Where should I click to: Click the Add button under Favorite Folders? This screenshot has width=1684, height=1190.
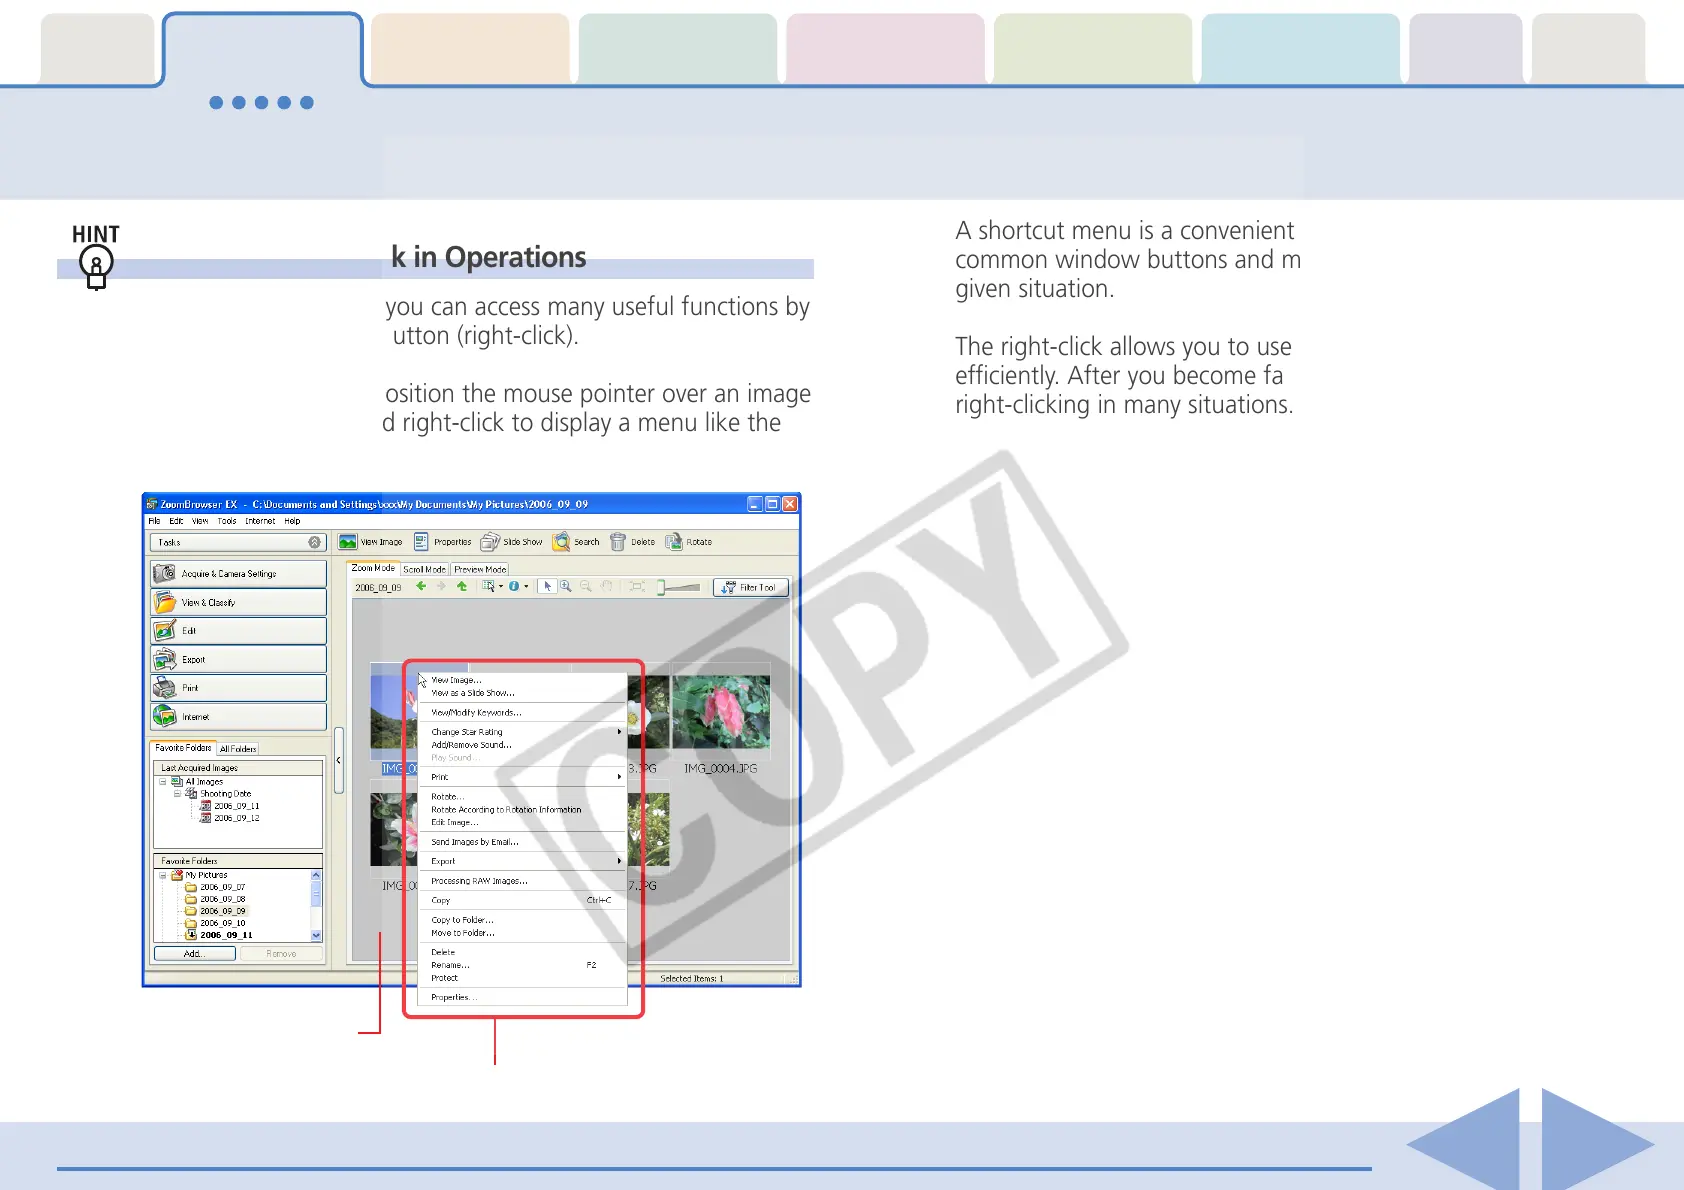pos(195,954)
